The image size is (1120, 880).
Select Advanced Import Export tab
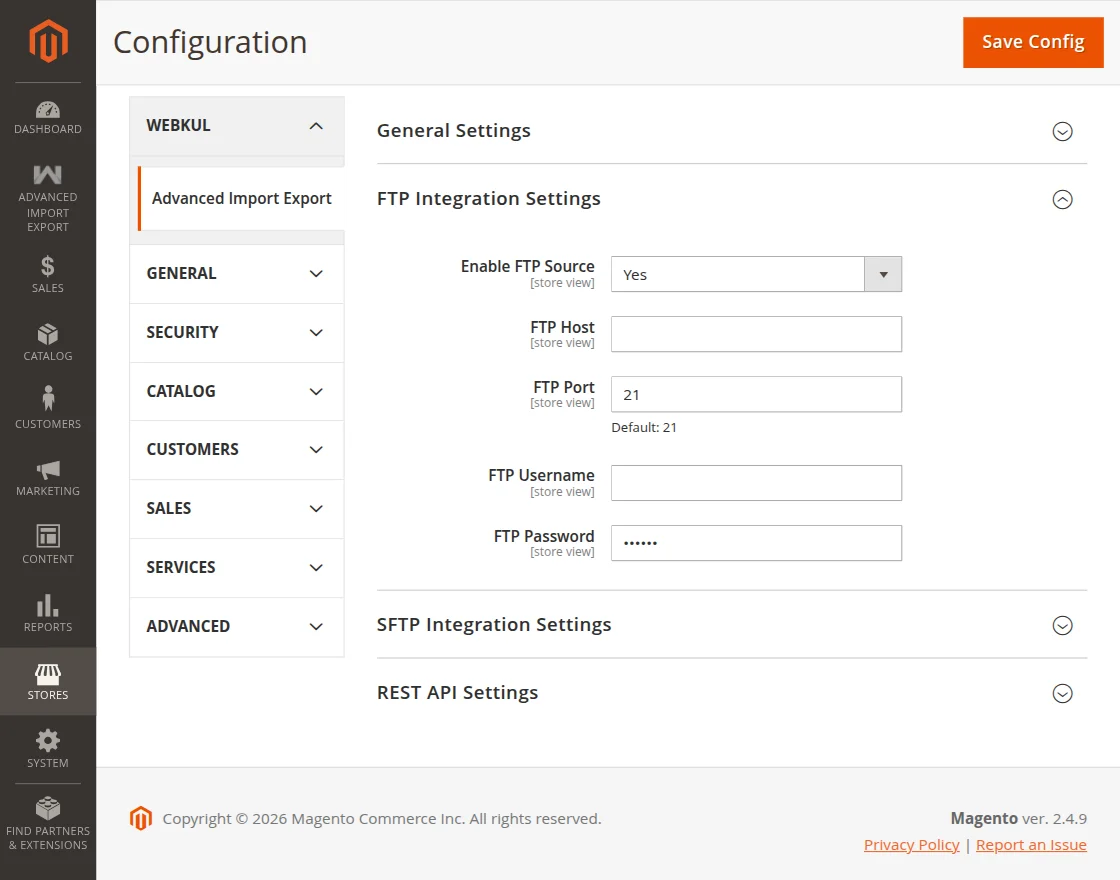coord(241,199)
